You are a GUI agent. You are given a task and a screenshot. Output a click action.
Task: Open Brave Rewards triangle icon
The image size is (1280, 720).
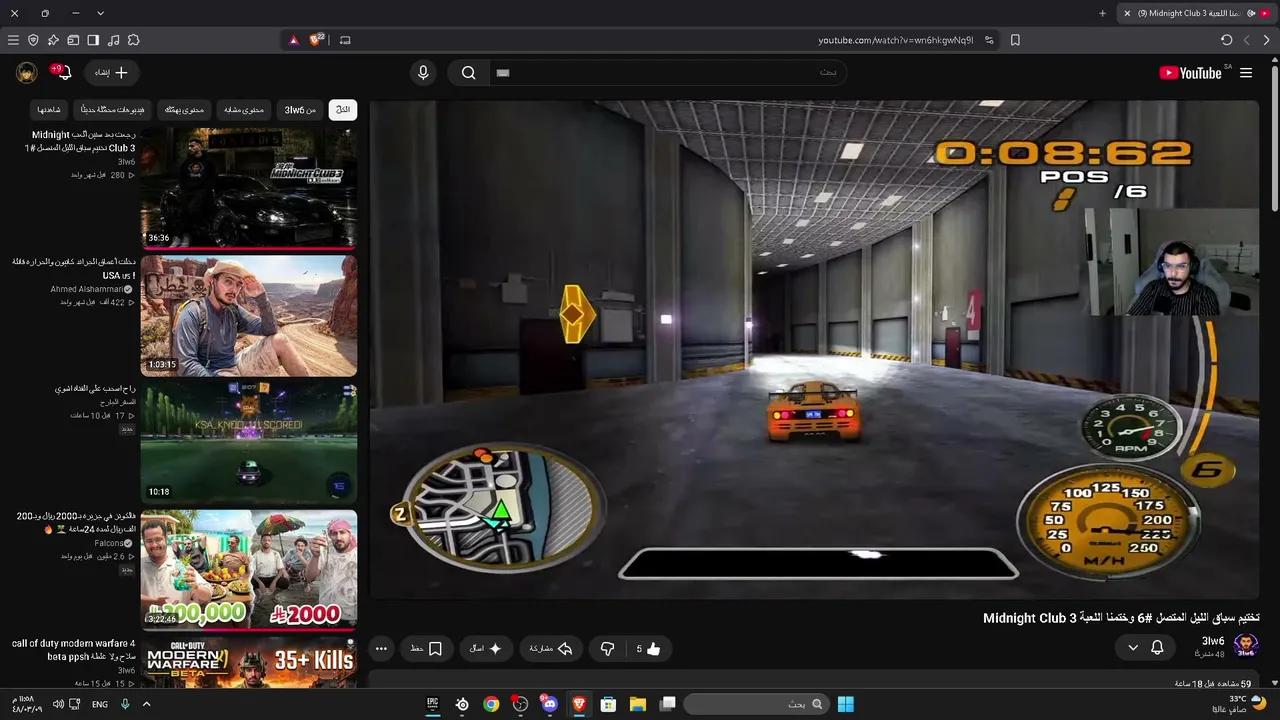293,40
